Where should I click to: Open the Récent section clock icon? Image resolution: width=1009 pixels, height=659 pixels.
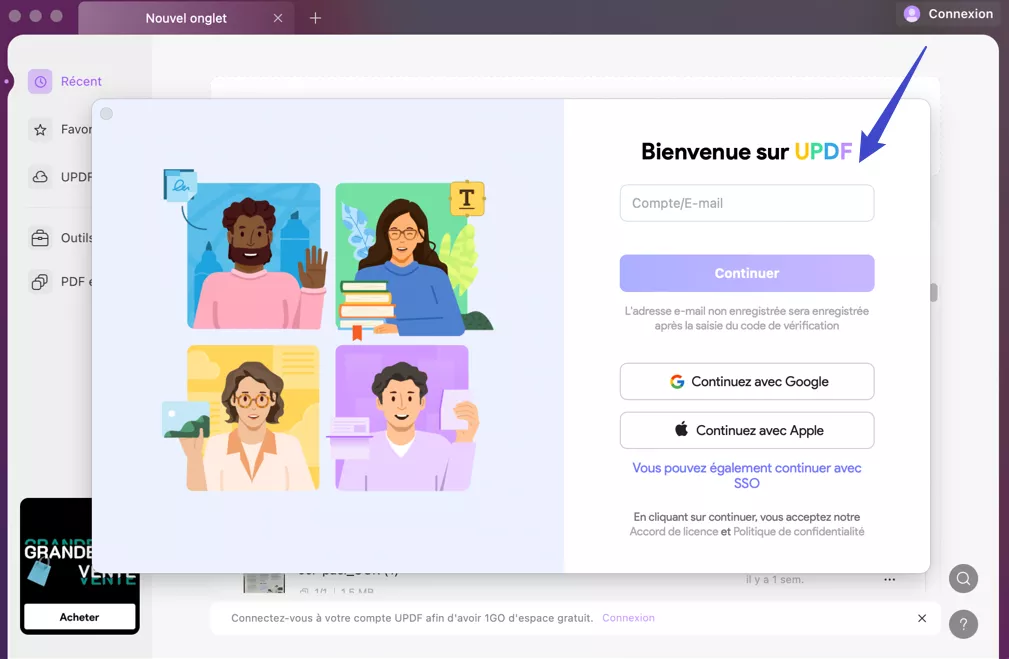[x=40, y=82]
